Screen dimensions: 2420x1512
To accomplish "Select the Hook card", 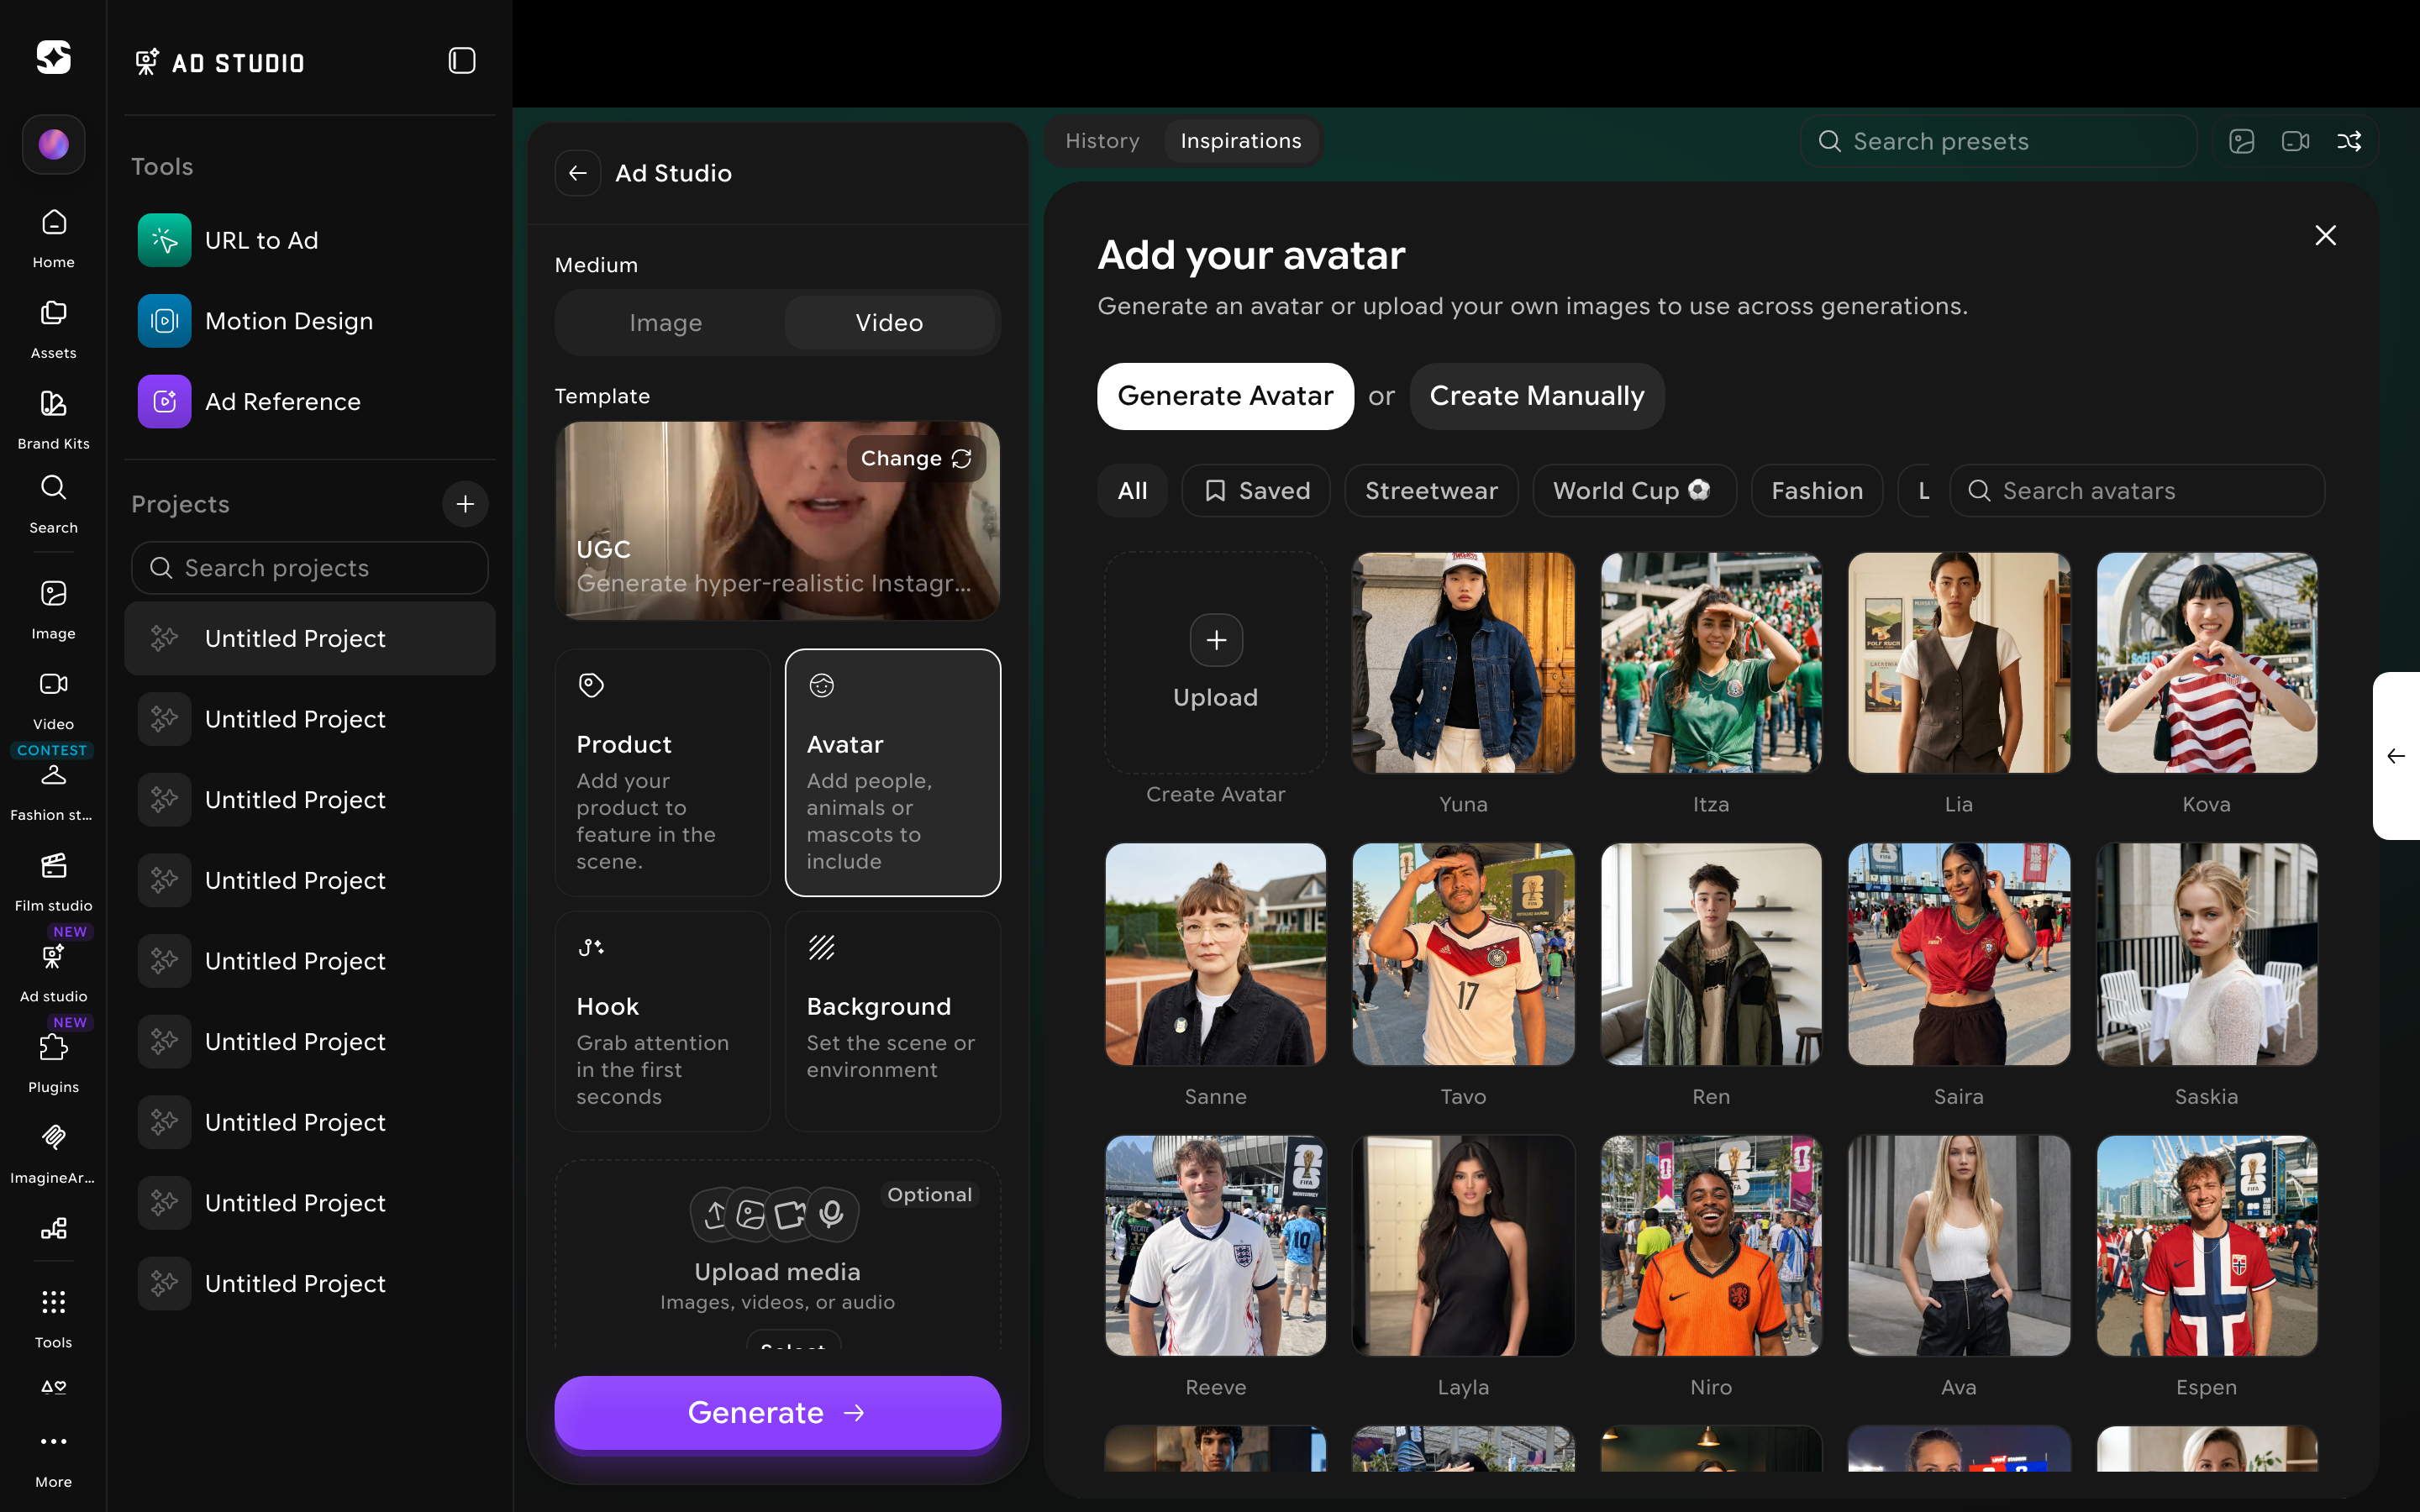I will [662, 1021].
